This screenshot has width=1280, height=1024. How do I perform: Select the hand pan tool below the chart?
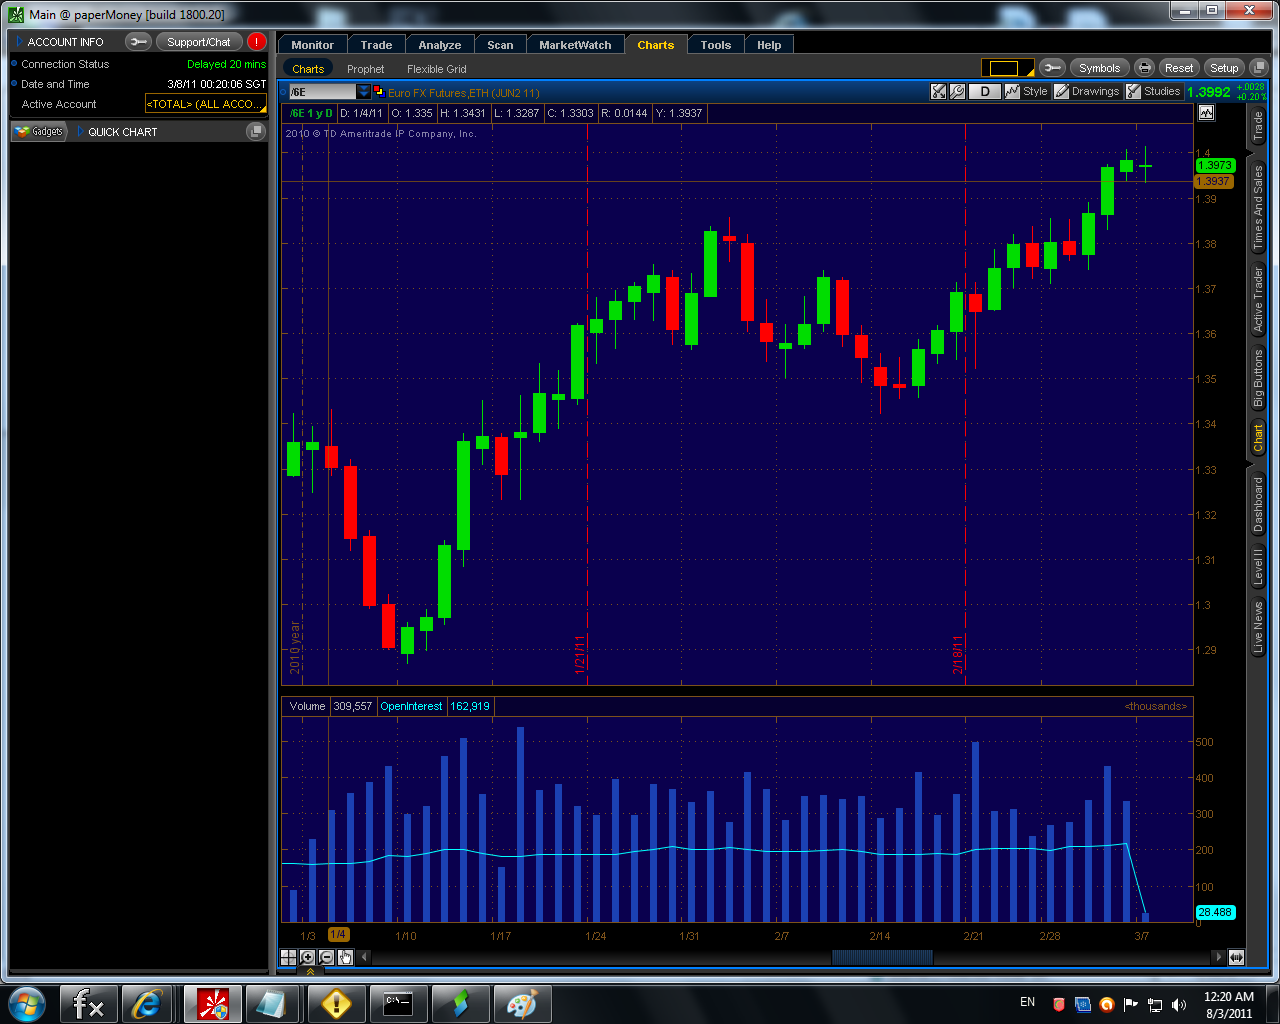coord(344,957)
